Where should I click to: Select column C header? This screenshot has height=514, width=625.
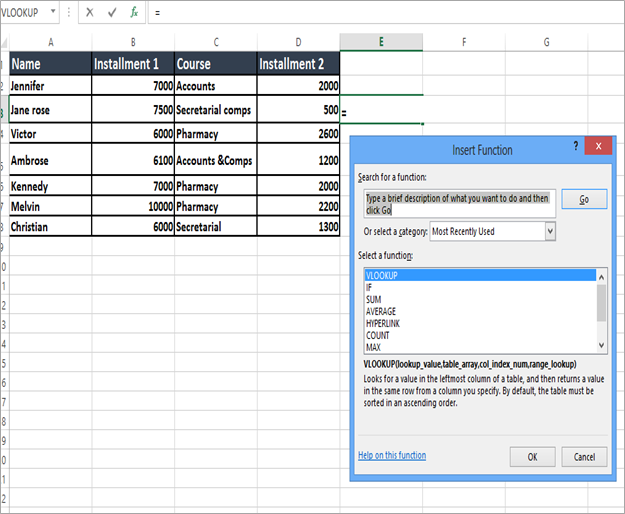pyautogui.click(x=216, y=42)
